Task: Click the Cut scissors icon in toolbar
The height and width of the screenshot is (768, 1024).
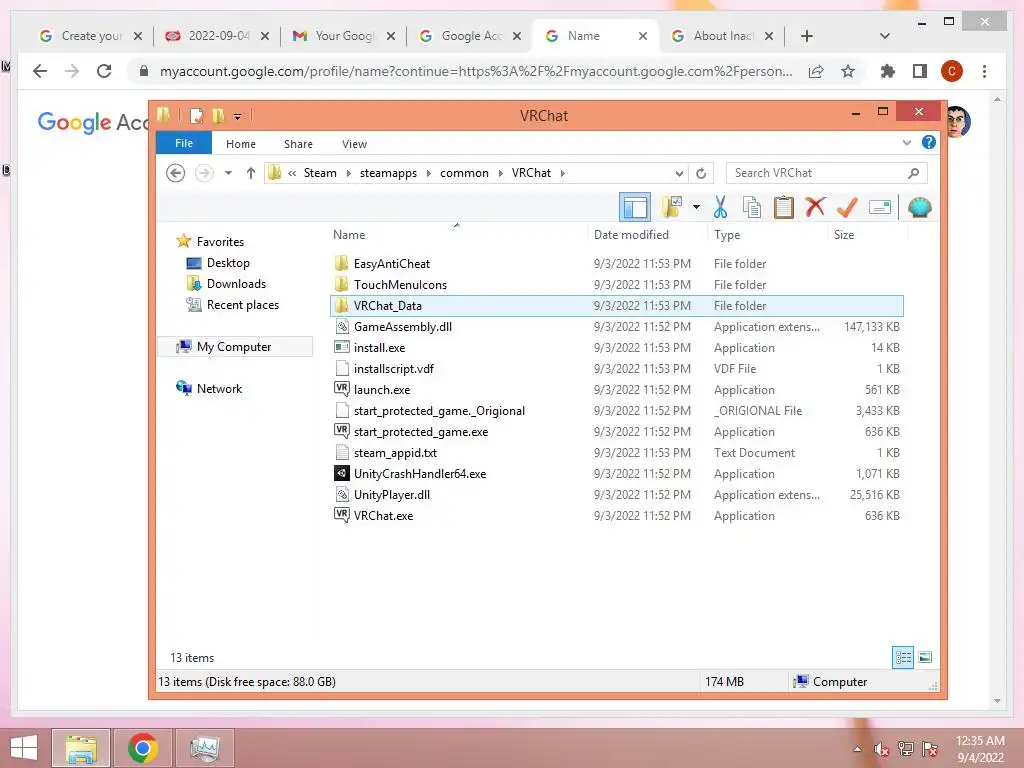Action: 720,208
